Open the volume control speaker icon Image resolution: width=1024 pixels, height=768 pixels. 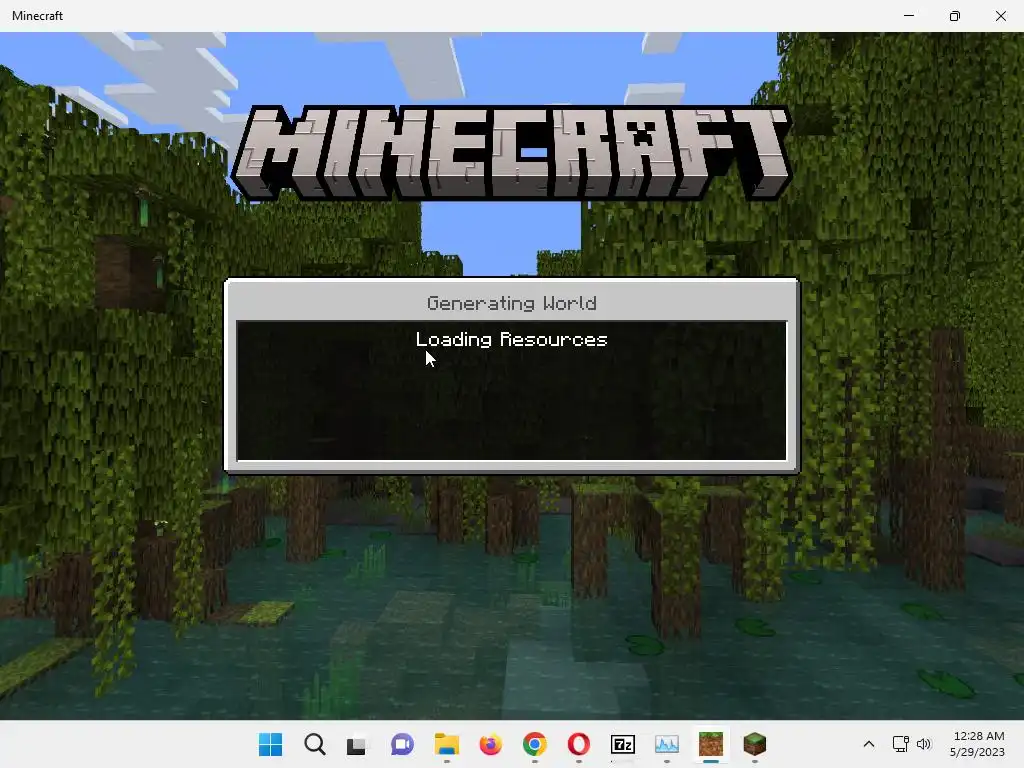(x=923, y=744)
